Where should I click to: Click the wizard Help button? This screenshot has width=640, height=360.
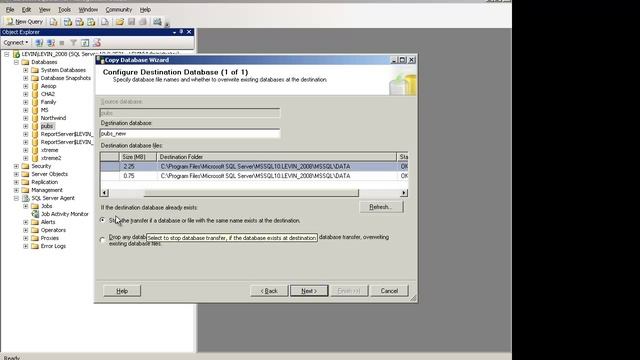(x=122, y=291)
